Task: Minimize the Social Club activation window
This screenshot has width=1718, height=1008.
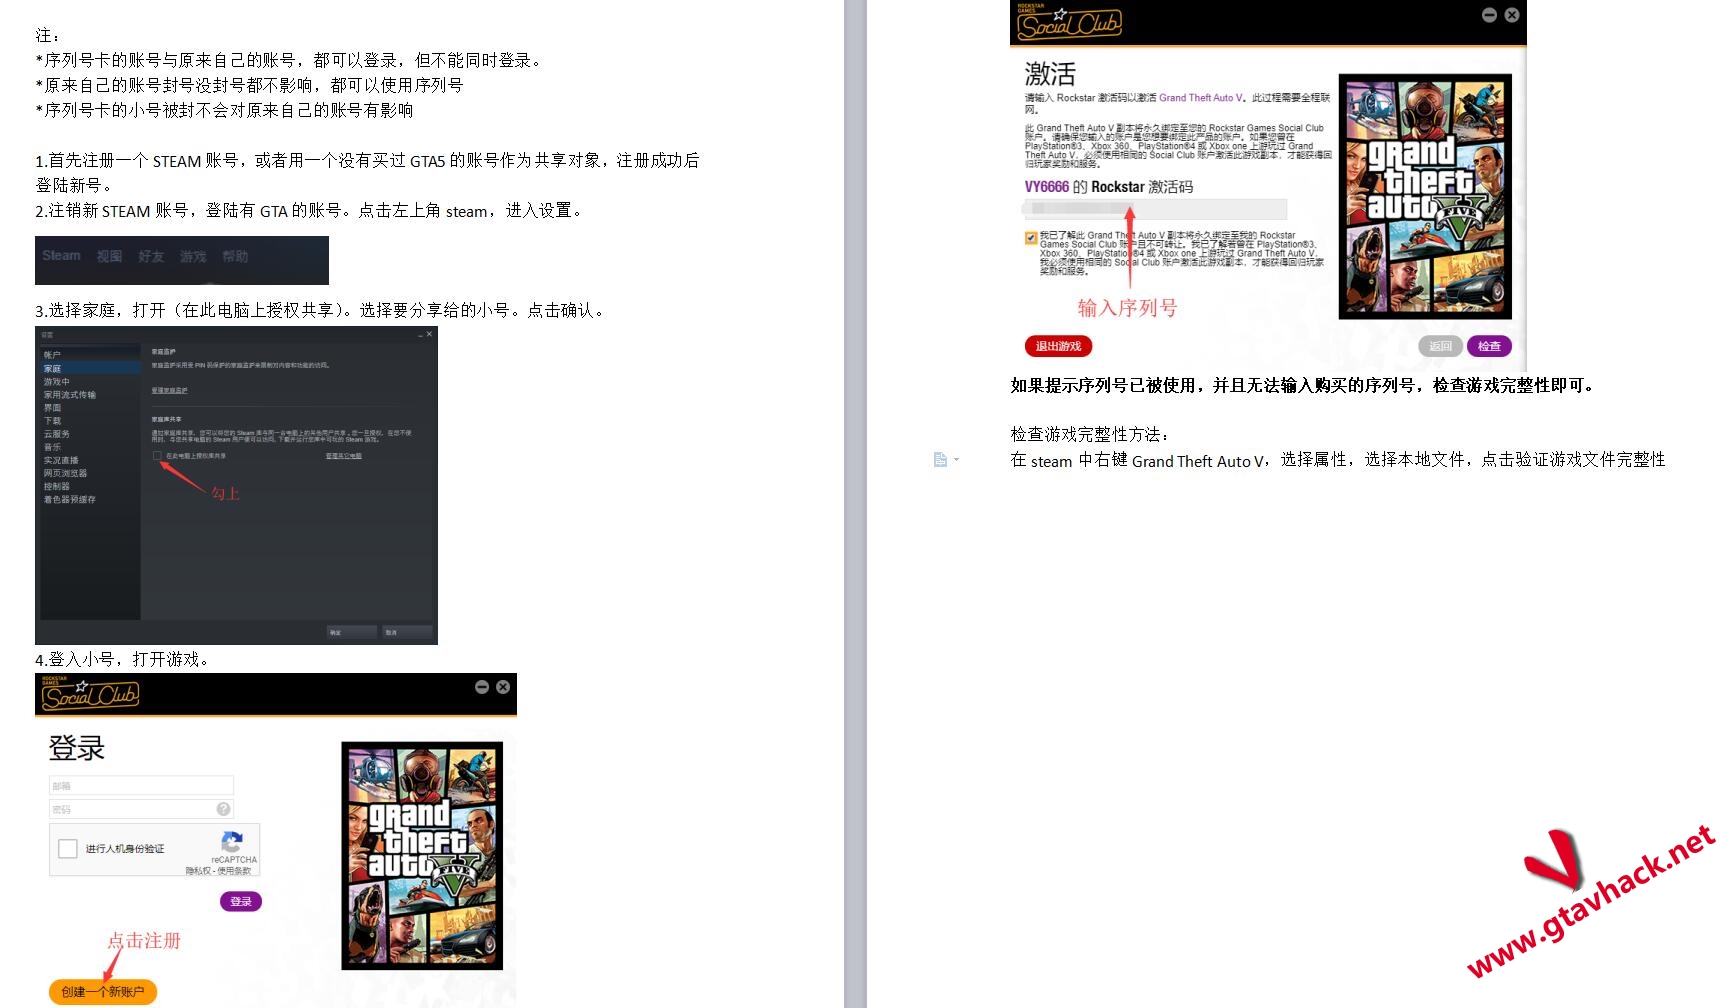Action: (x=1489, y=15)
